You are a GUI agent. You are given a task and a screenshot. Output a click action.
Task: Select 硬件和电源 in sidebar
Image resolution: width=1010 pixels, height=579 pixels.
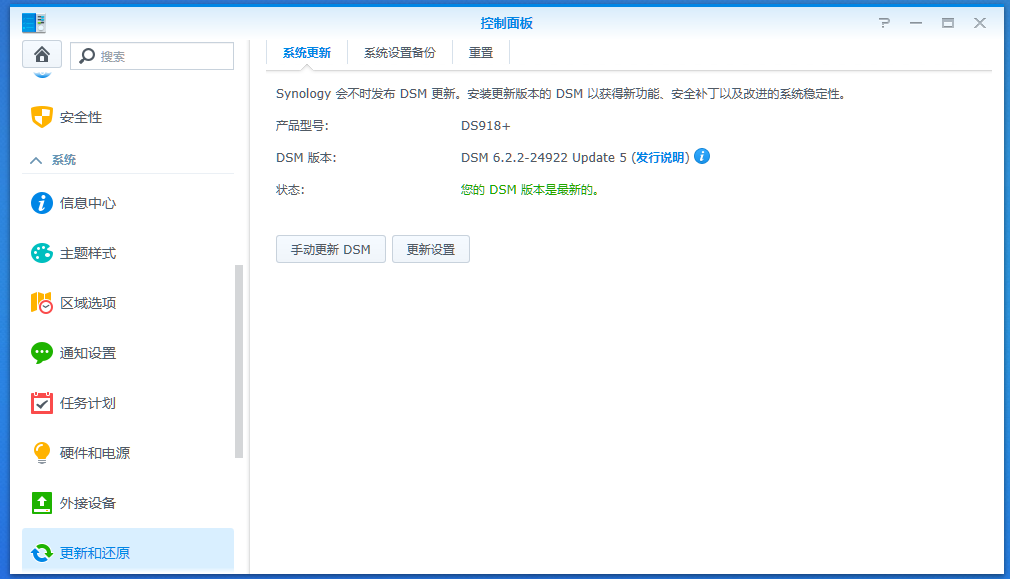128,453
